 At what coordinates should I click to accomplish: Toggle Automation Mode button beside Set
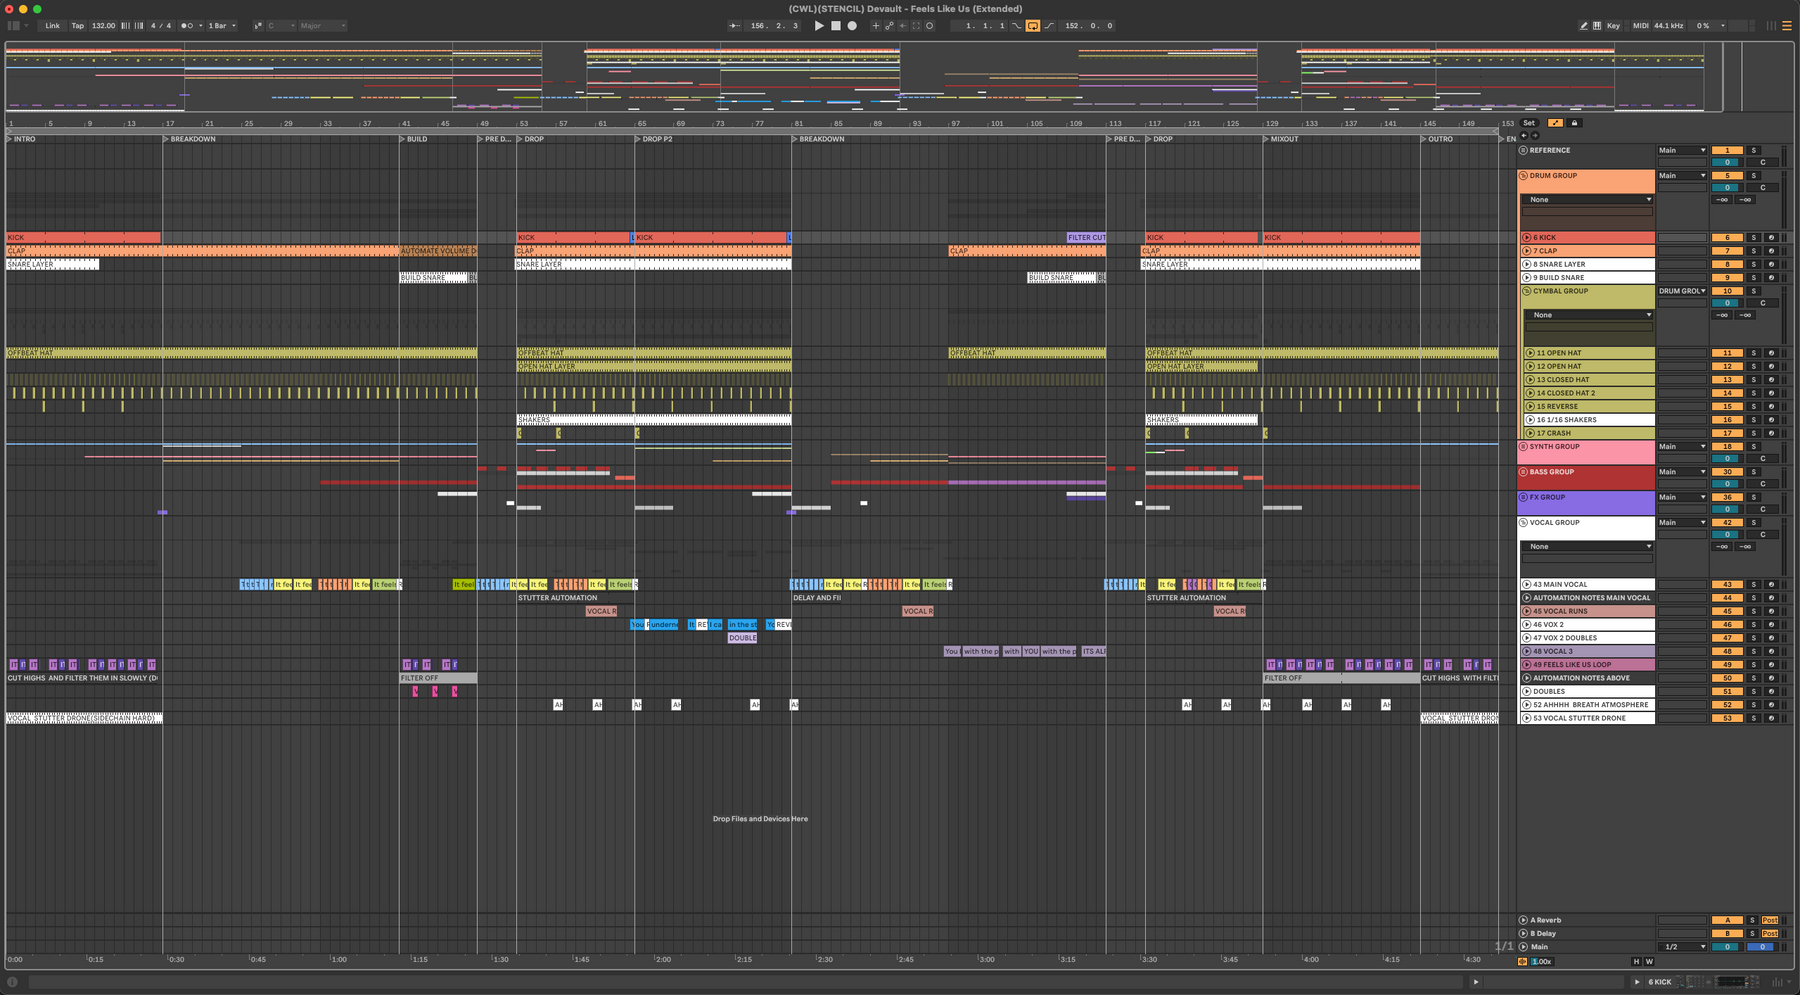coord(1555,123)
